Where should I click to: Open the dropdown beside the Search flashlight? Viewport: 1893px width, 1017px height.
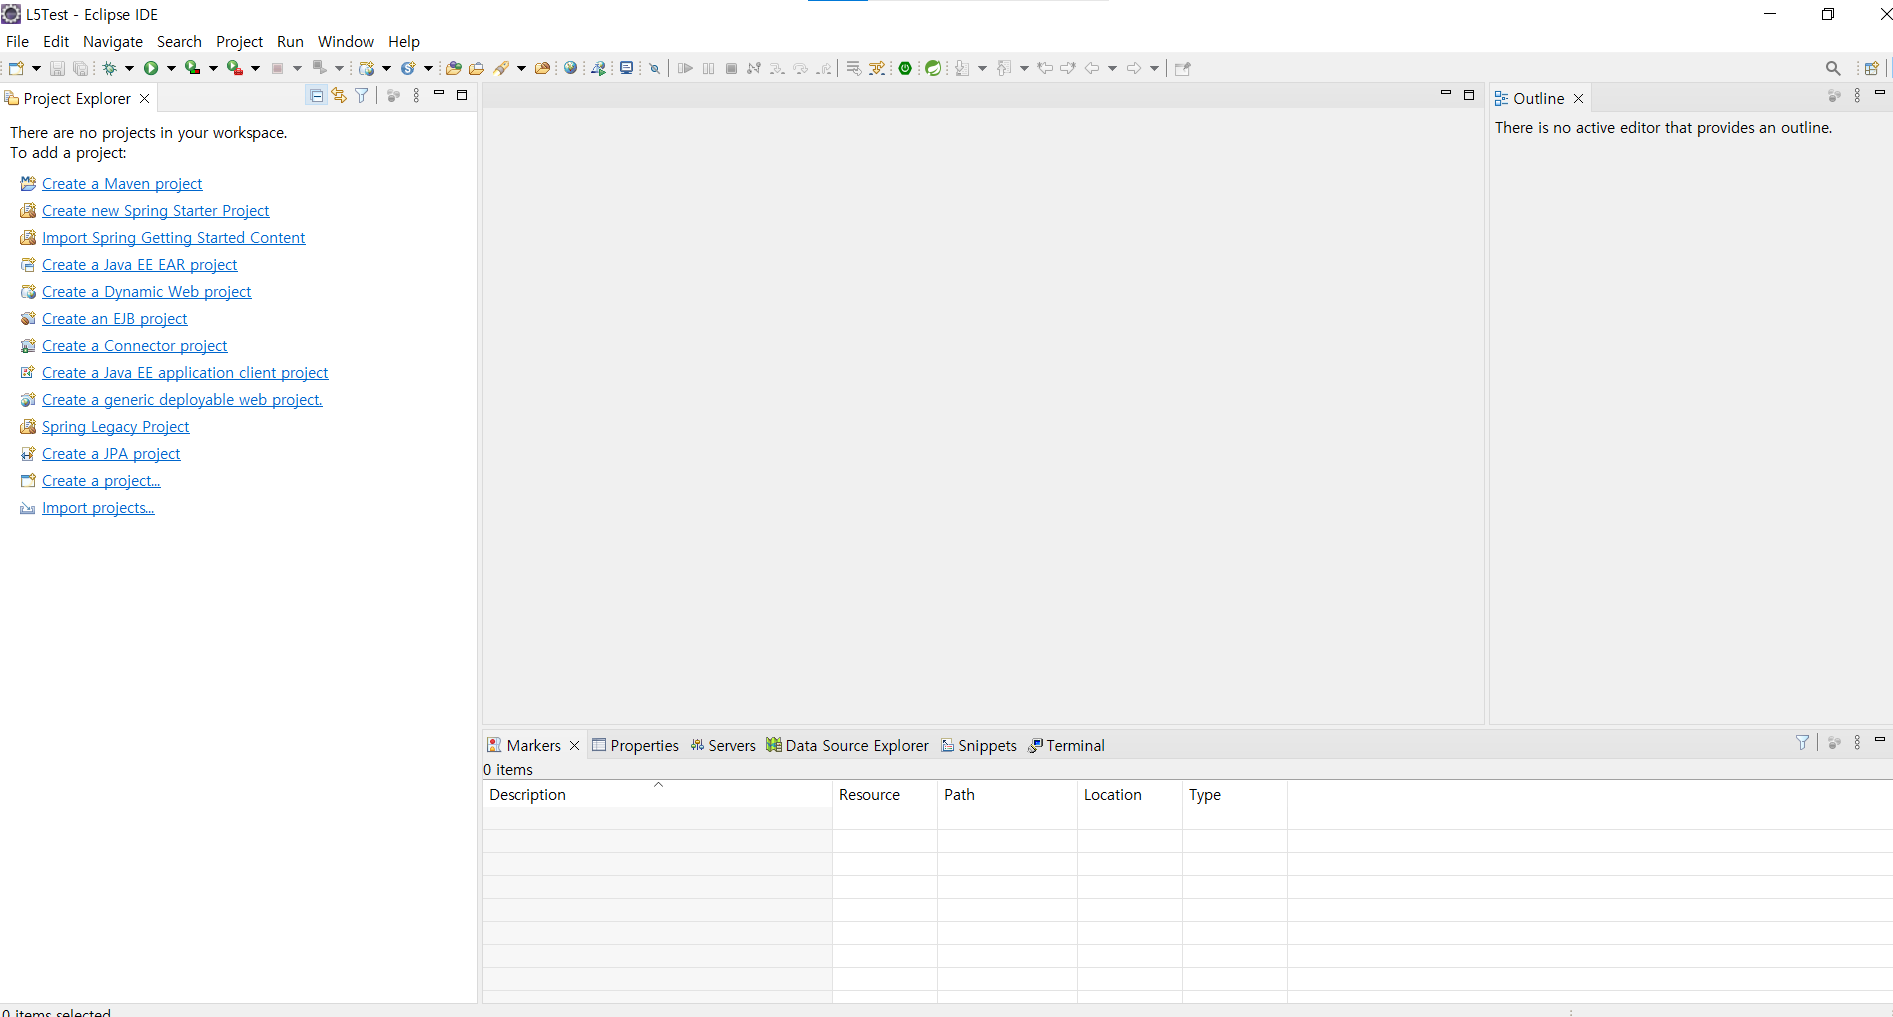point(521,68)
